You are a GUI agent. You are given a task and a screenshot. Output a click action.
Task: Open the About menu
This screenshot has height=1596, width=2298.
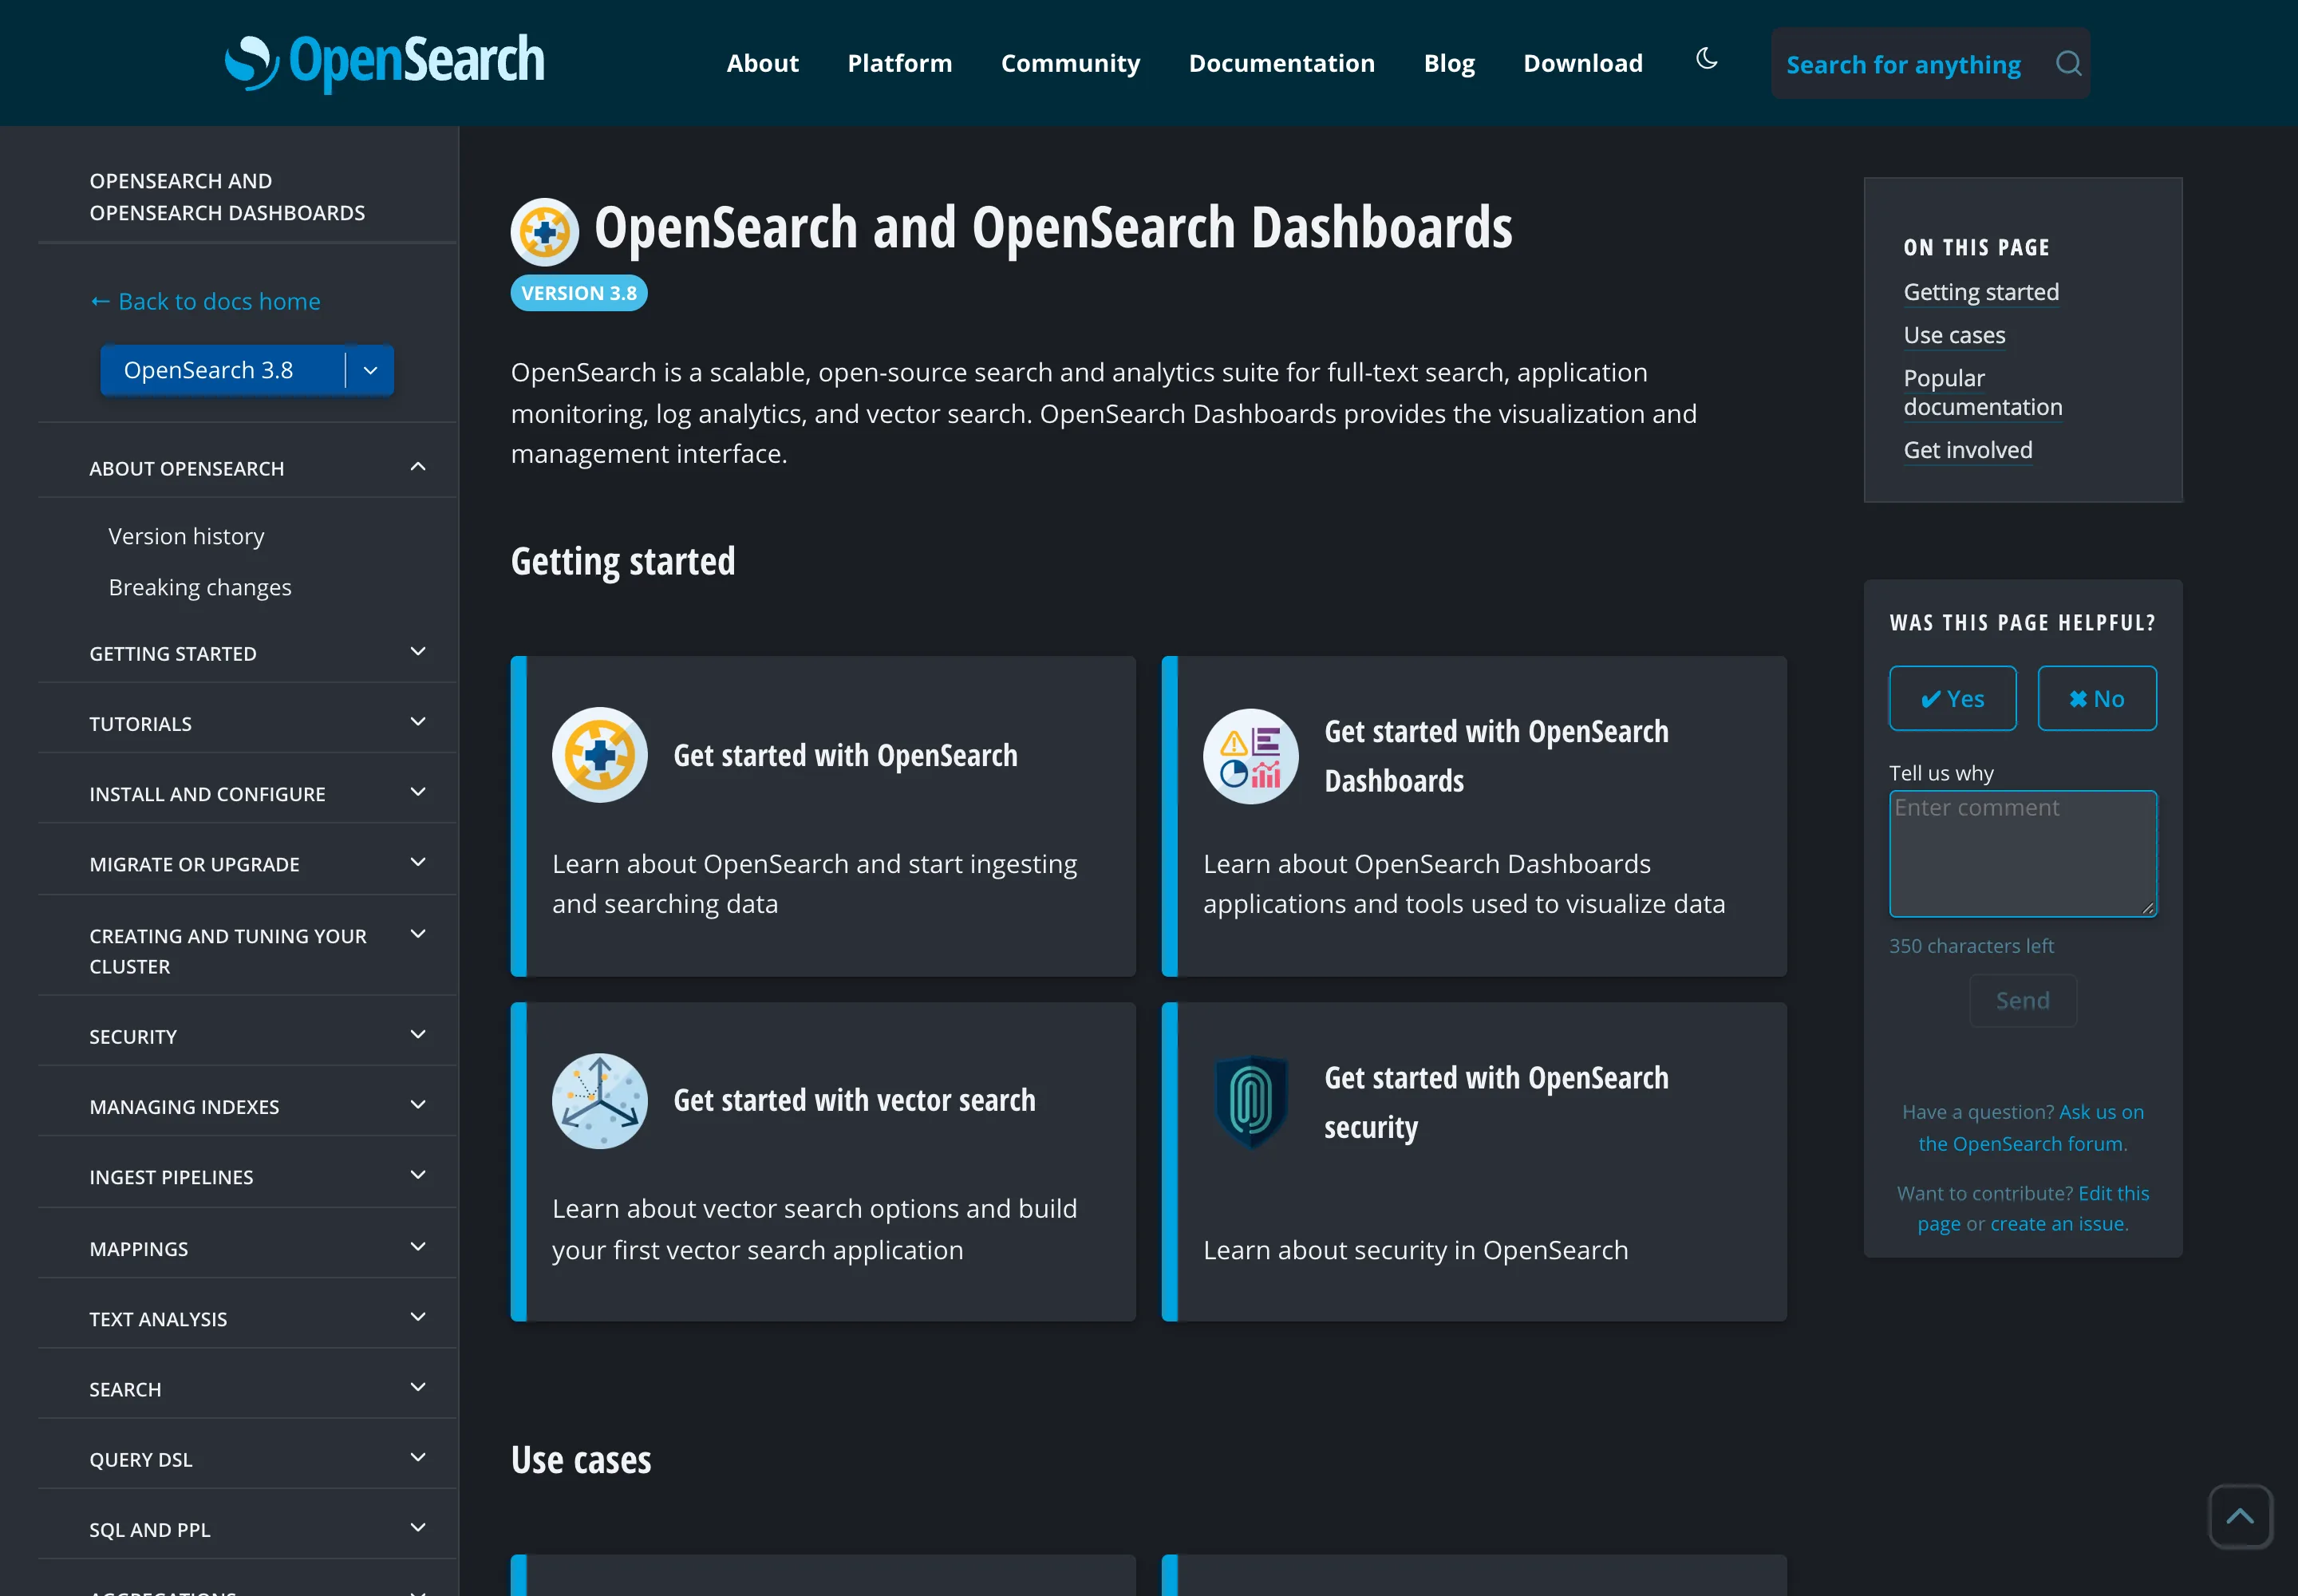pyautogui.click(x=762, y=63)
